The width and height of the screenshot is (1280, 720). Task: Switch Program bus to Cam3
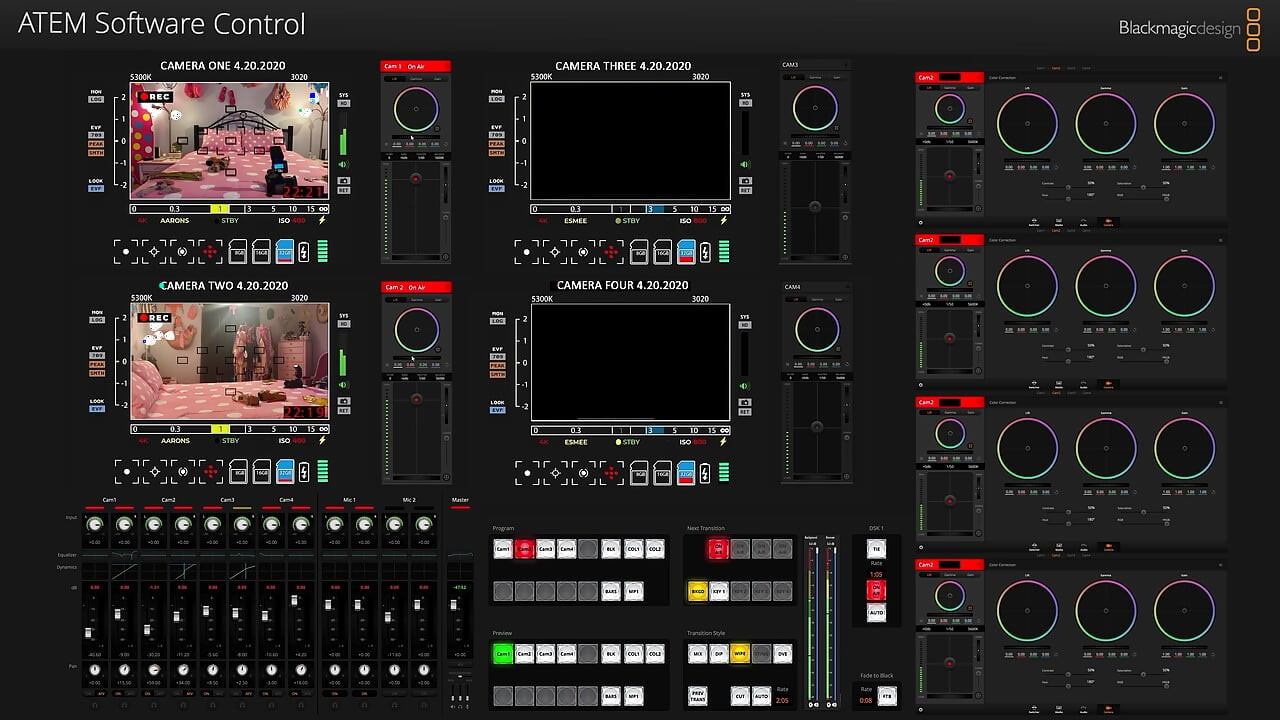545,549
